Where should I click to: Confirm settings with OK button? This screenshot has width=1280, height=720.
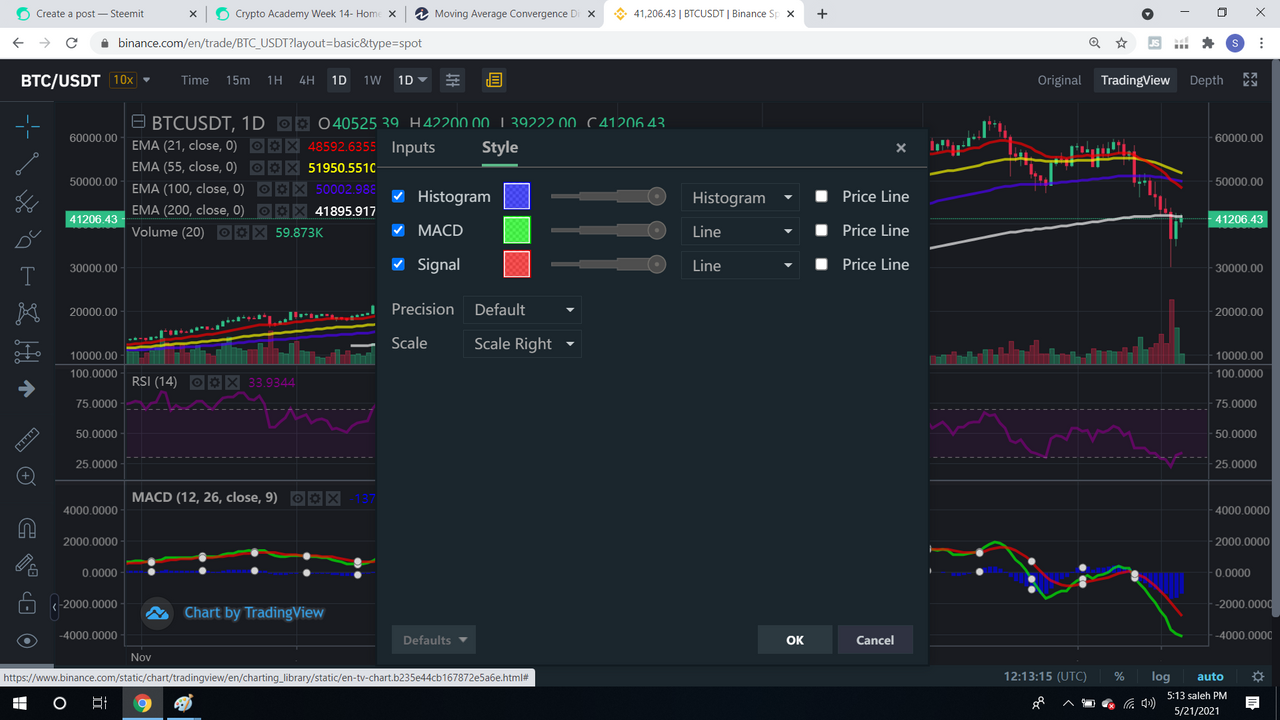pos(795,640)
